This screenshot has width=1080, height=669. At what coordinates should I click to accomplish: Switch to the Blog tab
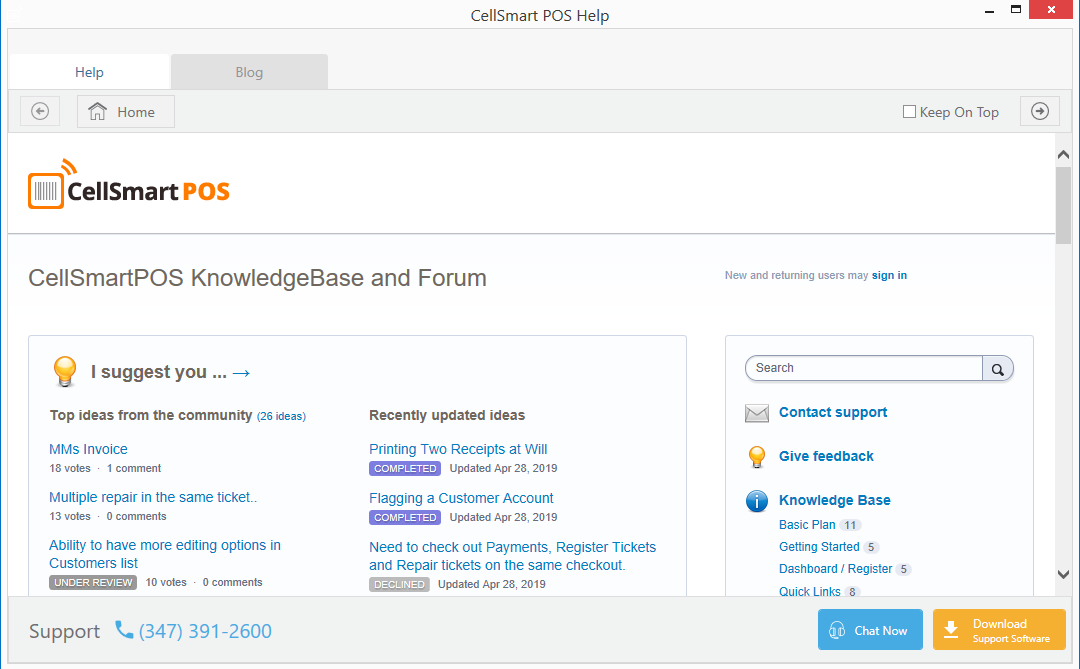click(x=249, y=72)
